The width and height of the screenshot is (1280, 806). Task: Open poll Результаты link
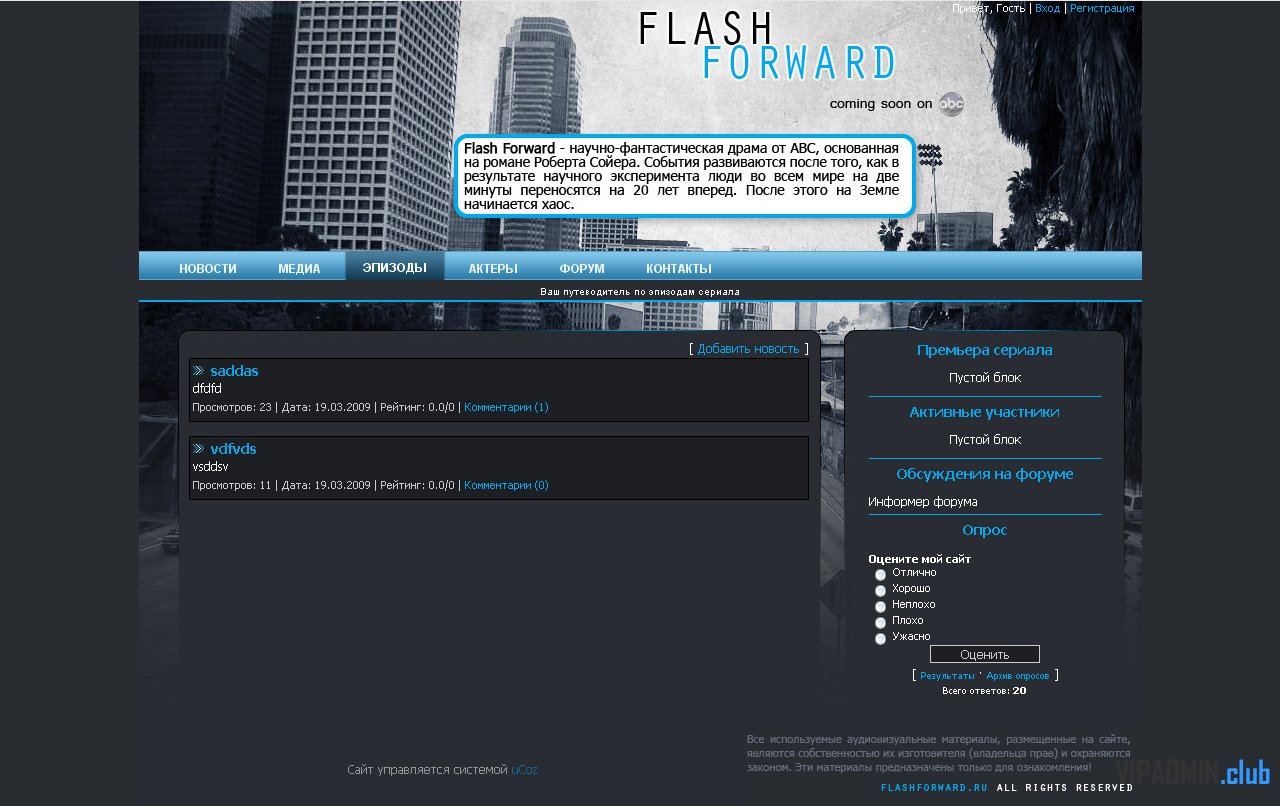tap(947, 676)
